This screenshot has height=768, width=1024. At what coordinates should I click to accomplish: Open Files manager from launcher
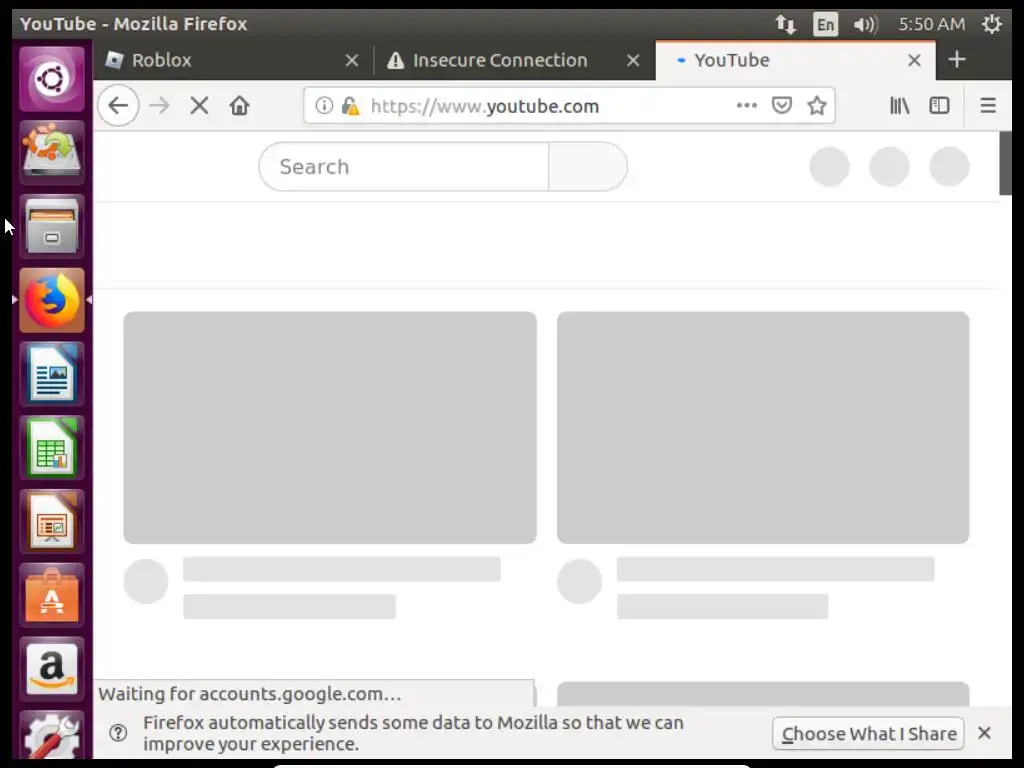(52, 226)
